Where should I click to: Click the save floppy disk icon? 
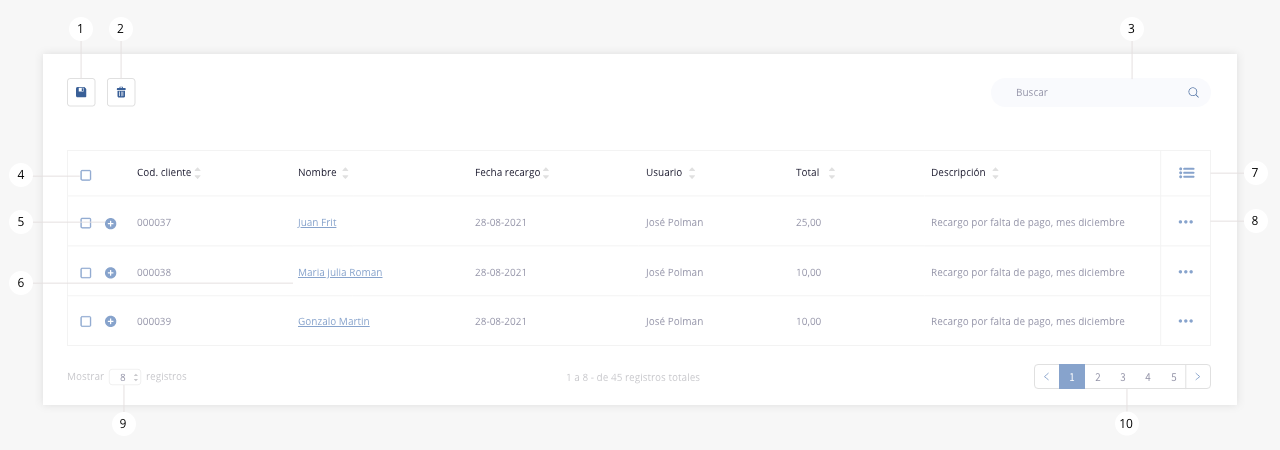tap(81, 92)
